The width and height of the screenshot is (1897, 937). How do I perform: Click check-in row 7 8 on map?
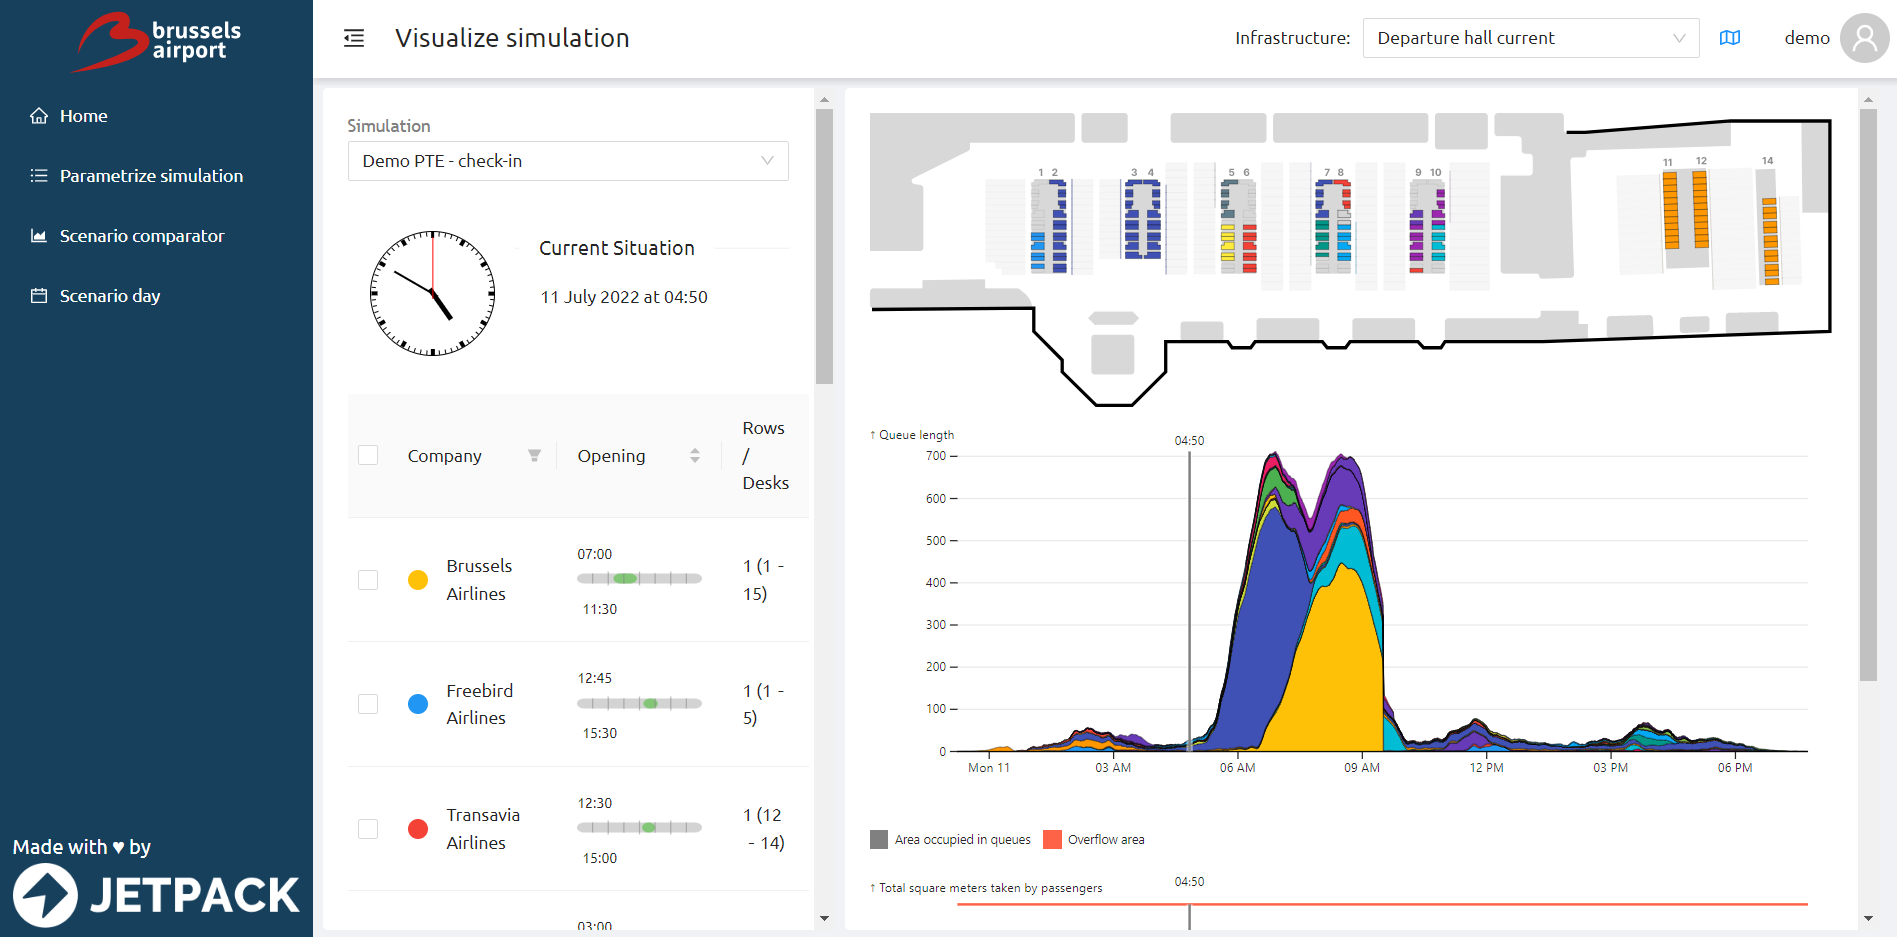(x=1333, y=226)
